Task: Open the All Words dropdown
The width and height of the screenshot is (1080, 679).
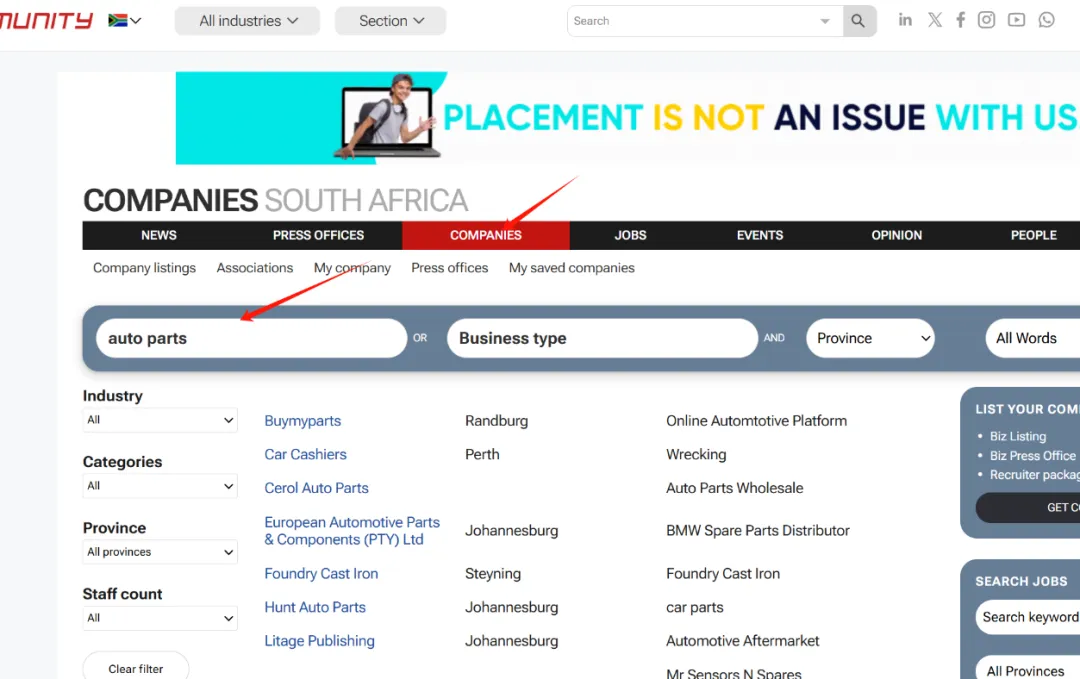Action: 1032,338
